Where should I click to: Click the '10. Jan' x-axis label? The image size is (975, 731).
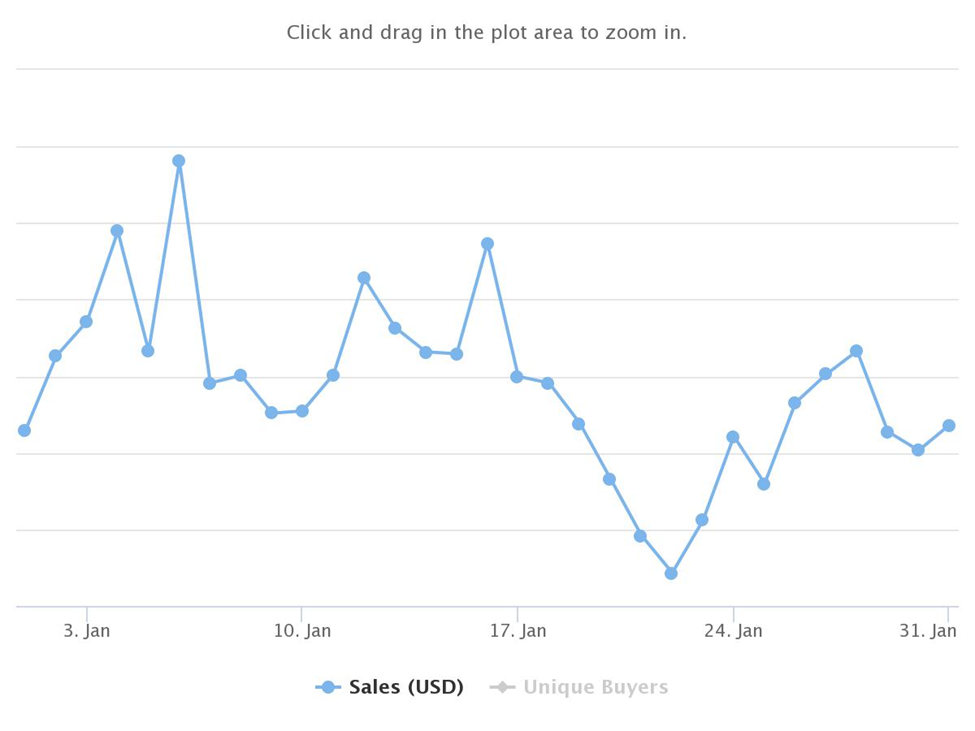(302, 631)
